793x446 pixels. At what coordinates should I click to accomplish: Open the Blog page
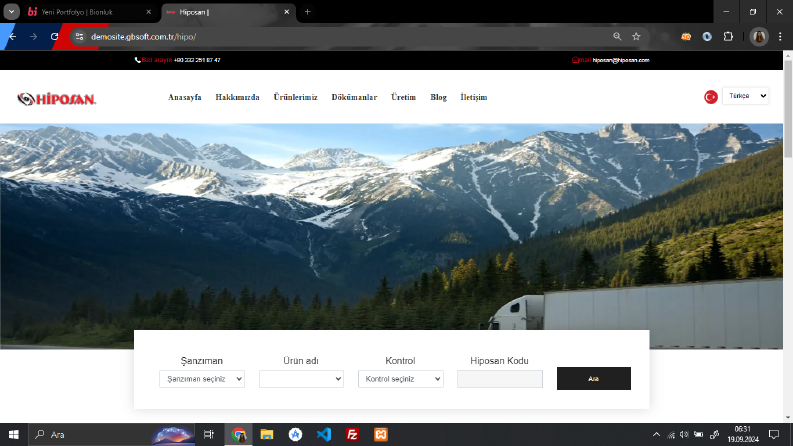coord(438,97)
